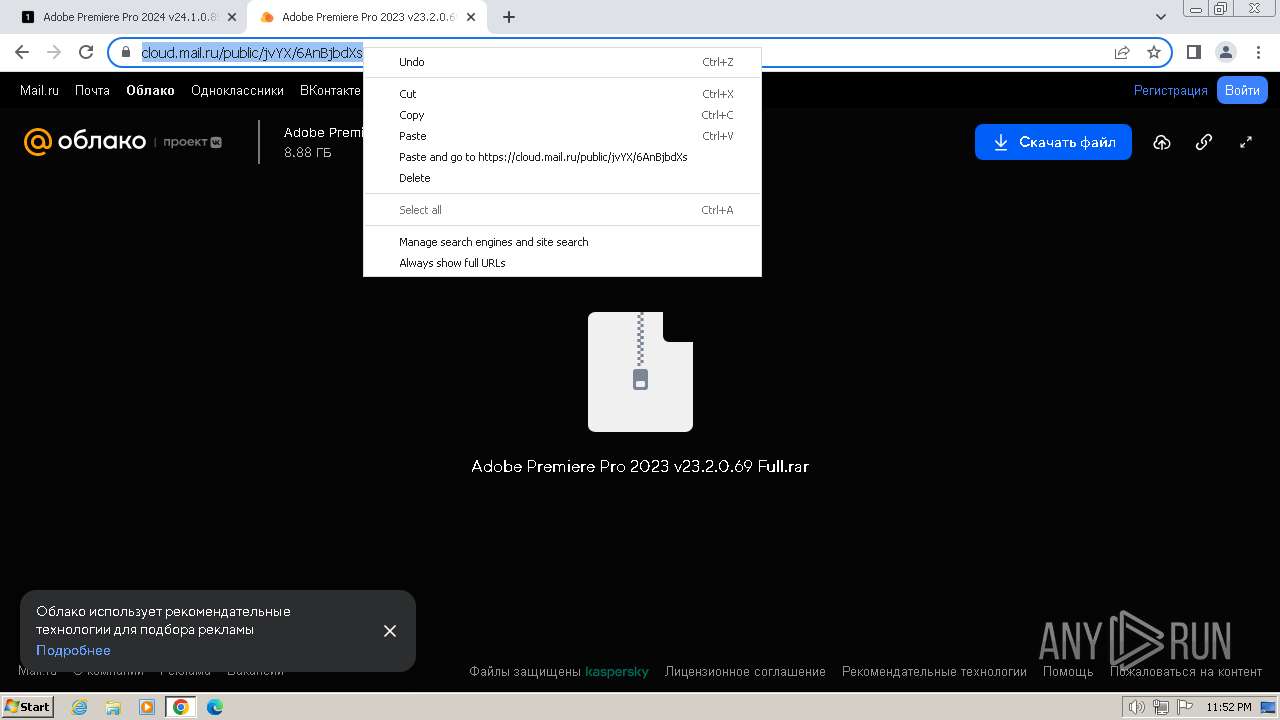The image size is (1280, 720).
Task: Close the Adobe Premiere Pro 2023 tab
Action: 470,17
